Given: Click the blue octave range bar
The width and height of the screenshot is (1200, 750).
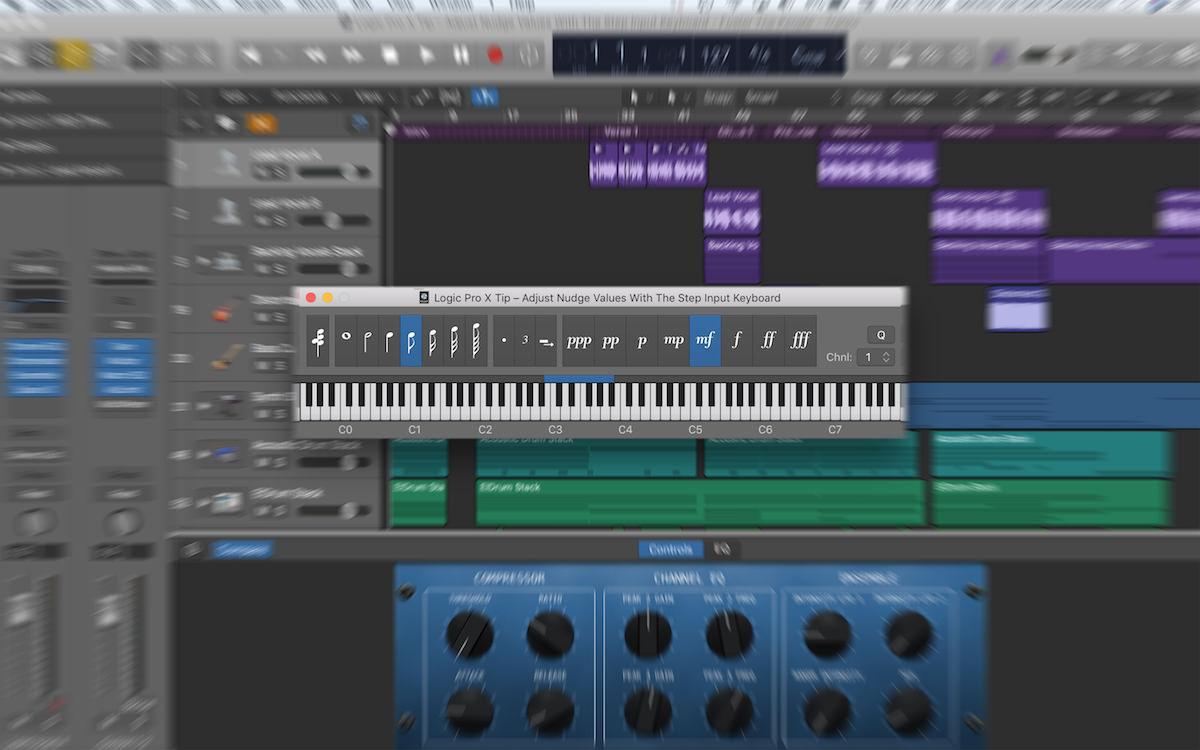Looking at the screenshot, I should point(579,379).
